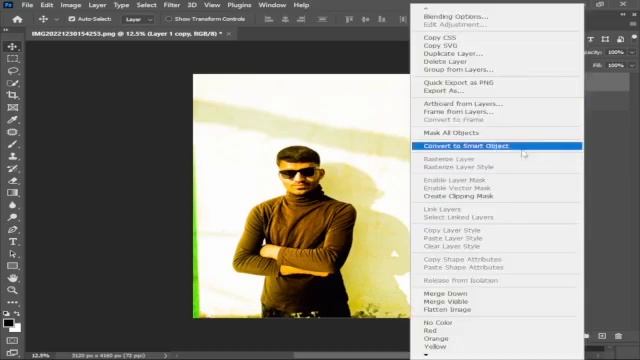Image resolution: width=640 pixels, height=360 pixels.
Task: Open the Auto-Select Layer dropdown
Action: tap(138, 19)
